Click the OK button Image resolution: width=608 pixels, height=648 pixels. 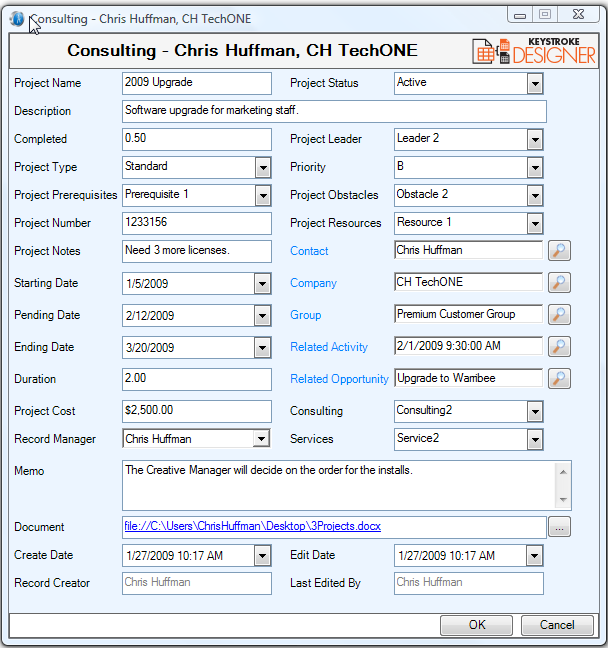point(477,625)
